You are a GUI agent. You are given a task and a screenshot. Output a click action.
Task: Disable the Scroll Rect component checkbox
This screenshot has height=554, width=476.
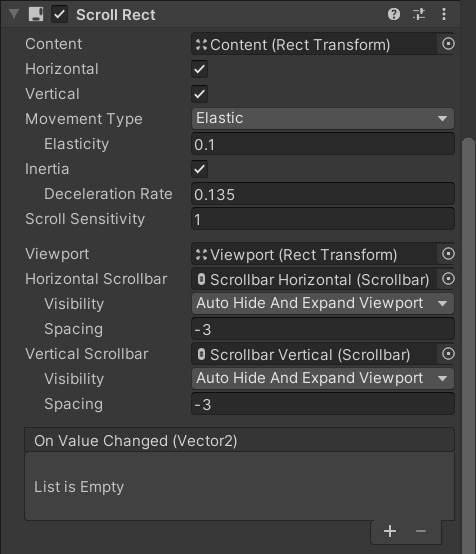coord(59,14)
